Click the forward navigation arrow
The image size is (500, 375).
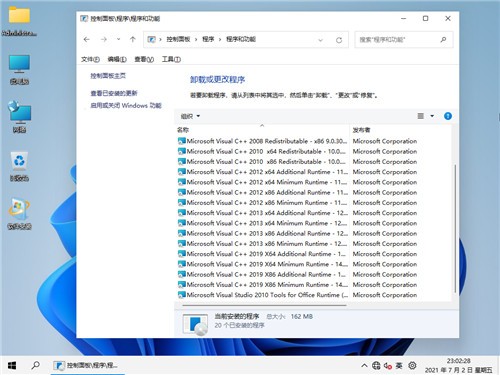104,40
